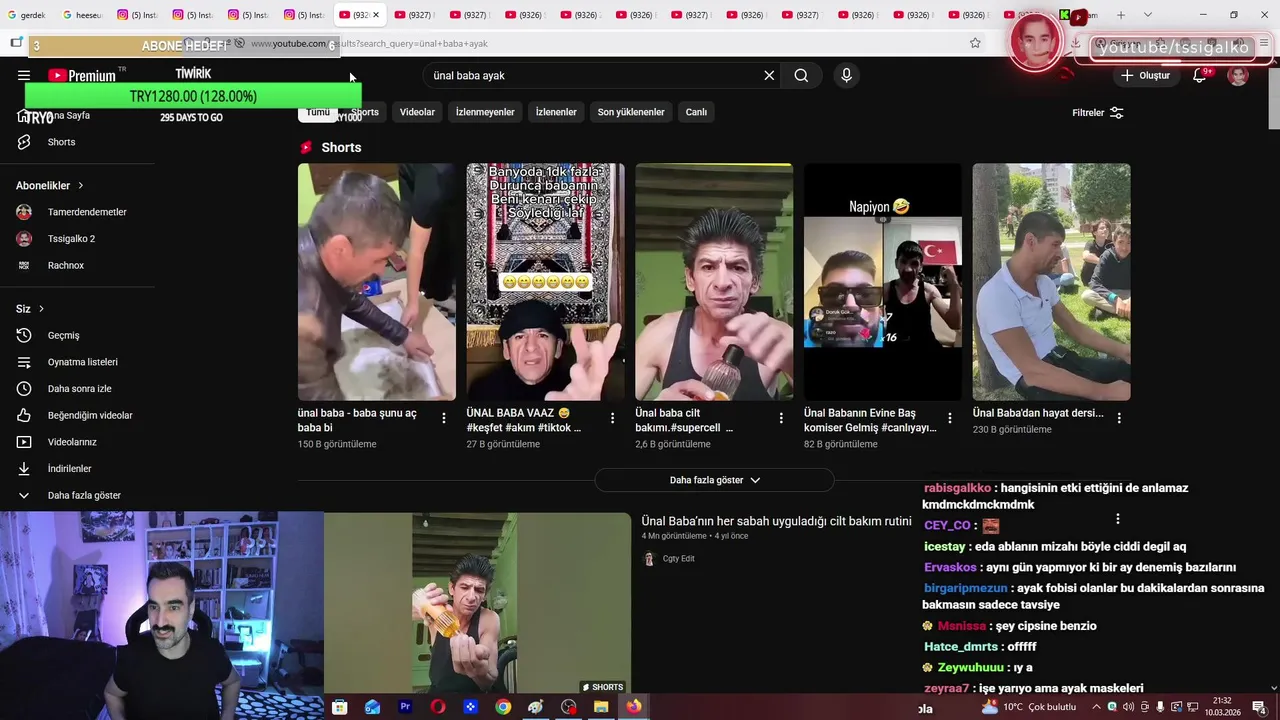
Task: Play the 'baba şunu aç baba bi' short
Action: tap(377, 282)
